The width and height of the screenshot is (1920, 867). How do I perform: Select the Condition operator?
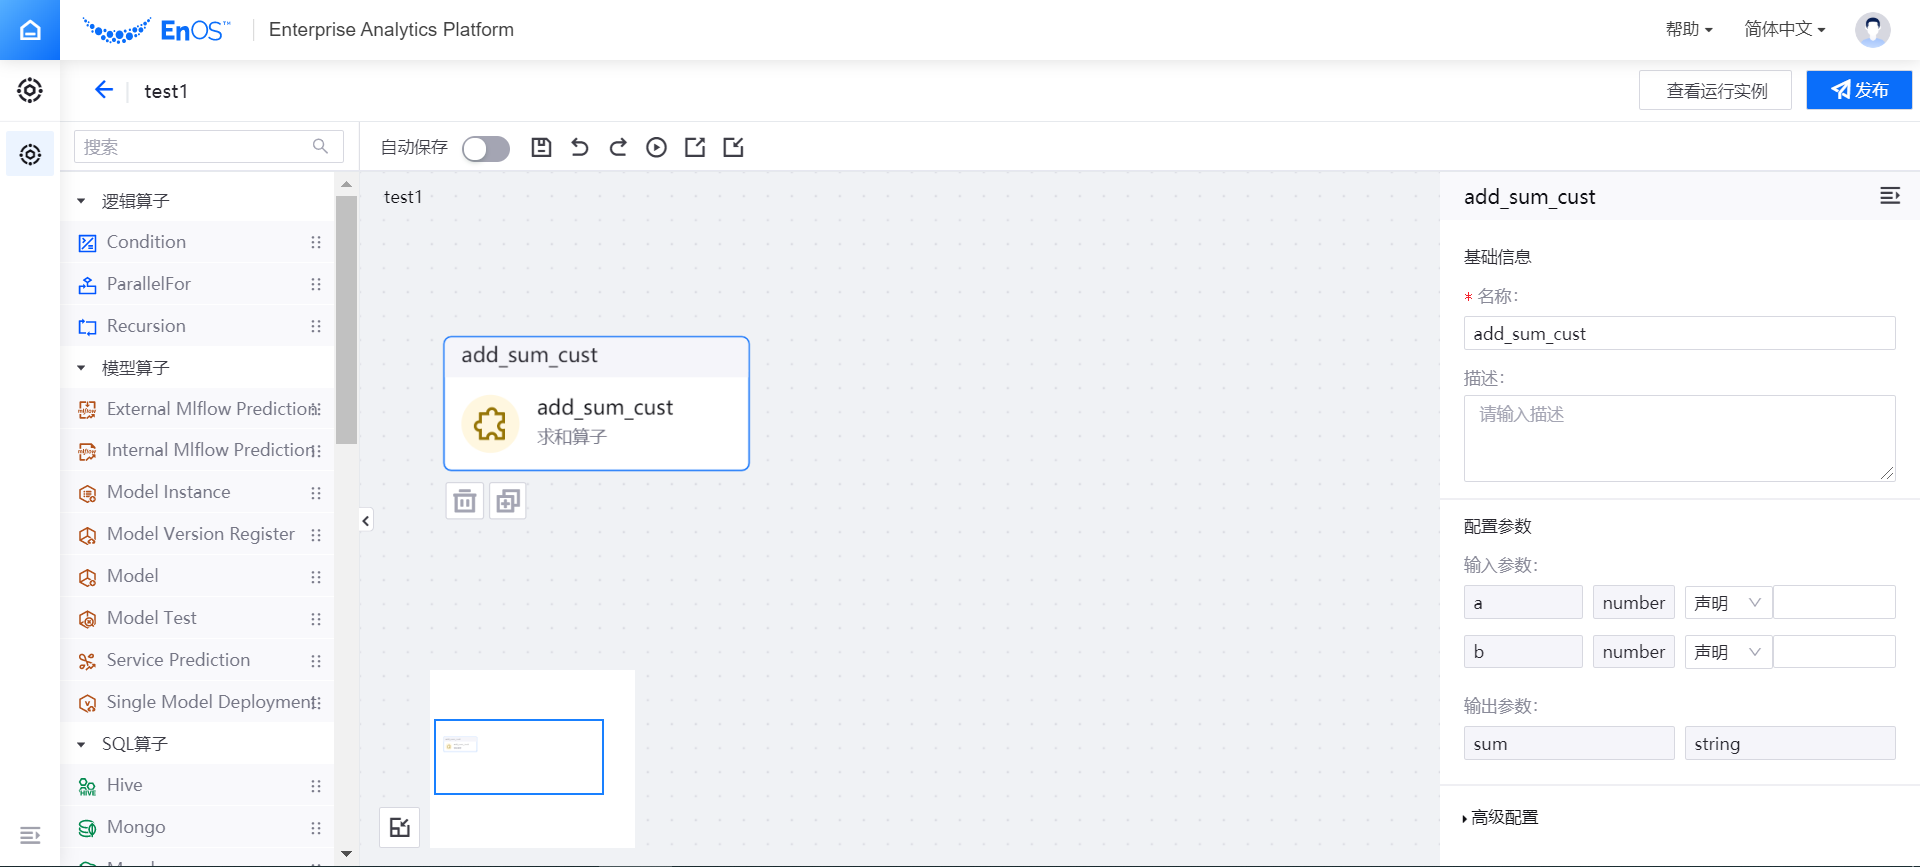pyautogui.click(x=198, y=242)
